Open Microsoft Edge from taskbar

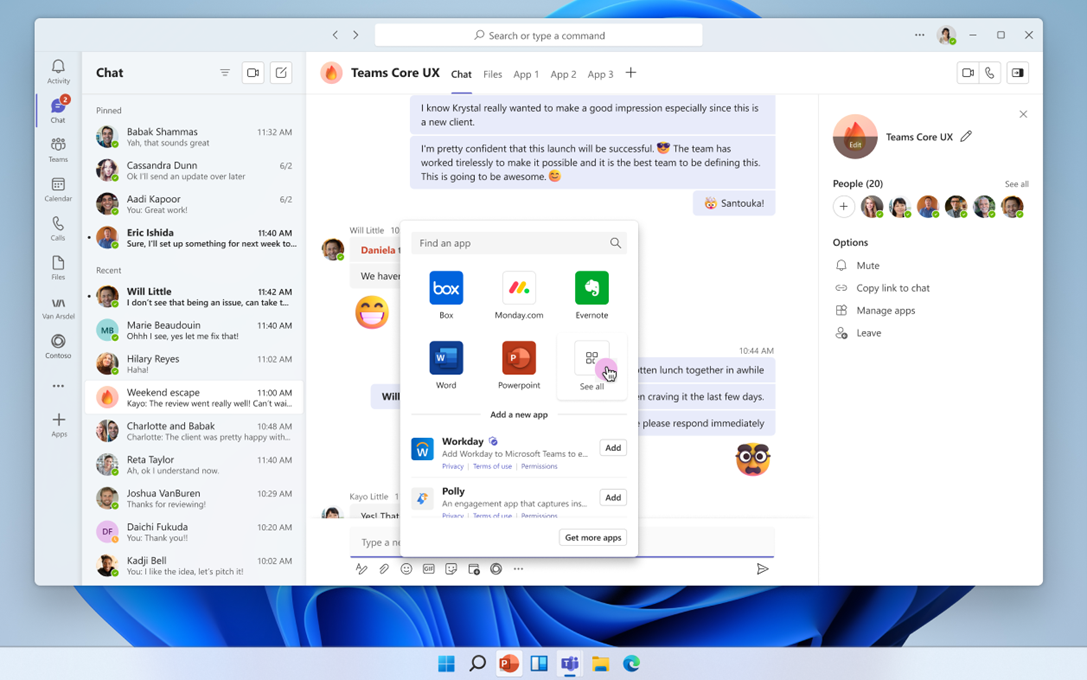(x=631, y=664)
